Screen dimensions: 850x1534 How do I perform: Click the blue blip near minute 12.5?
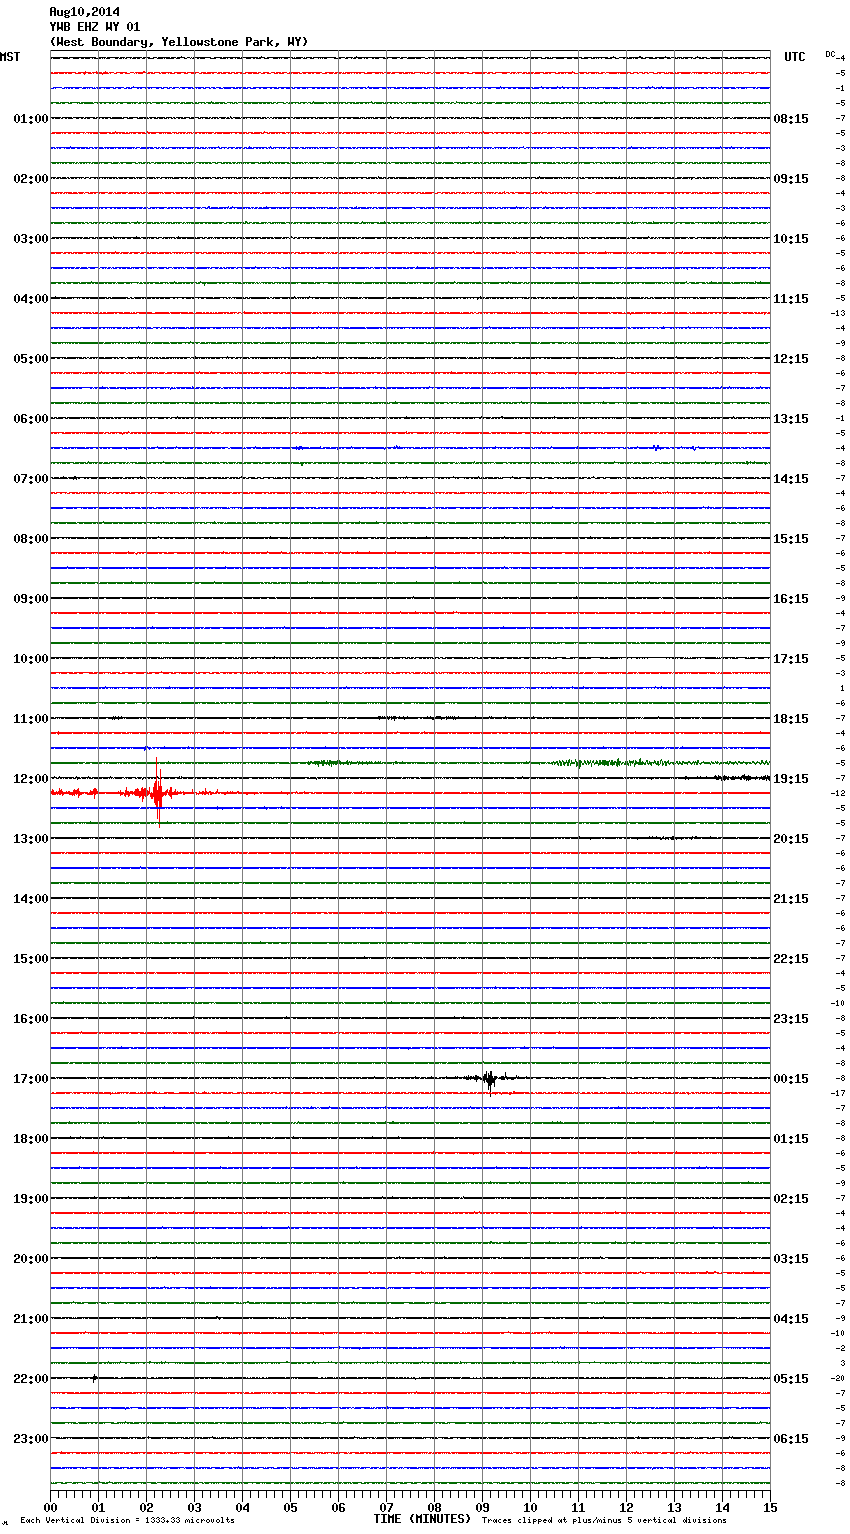coord(656,448)
